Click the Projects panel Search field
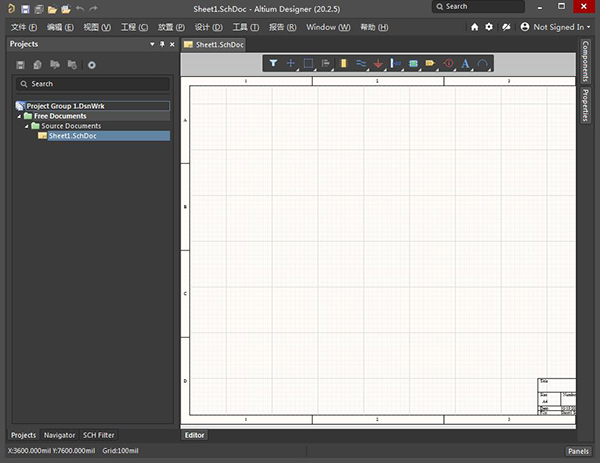The image size is (600, 463). coord(90,84)
